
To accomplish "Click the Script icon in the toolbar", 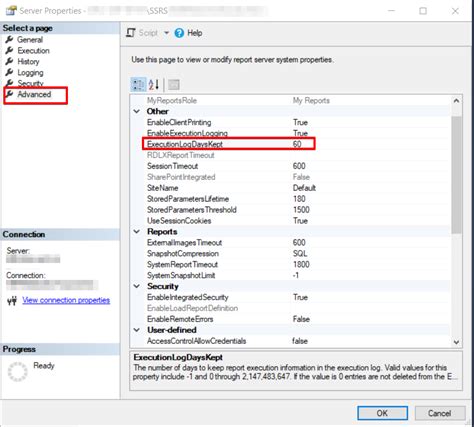I will (131, 33).
